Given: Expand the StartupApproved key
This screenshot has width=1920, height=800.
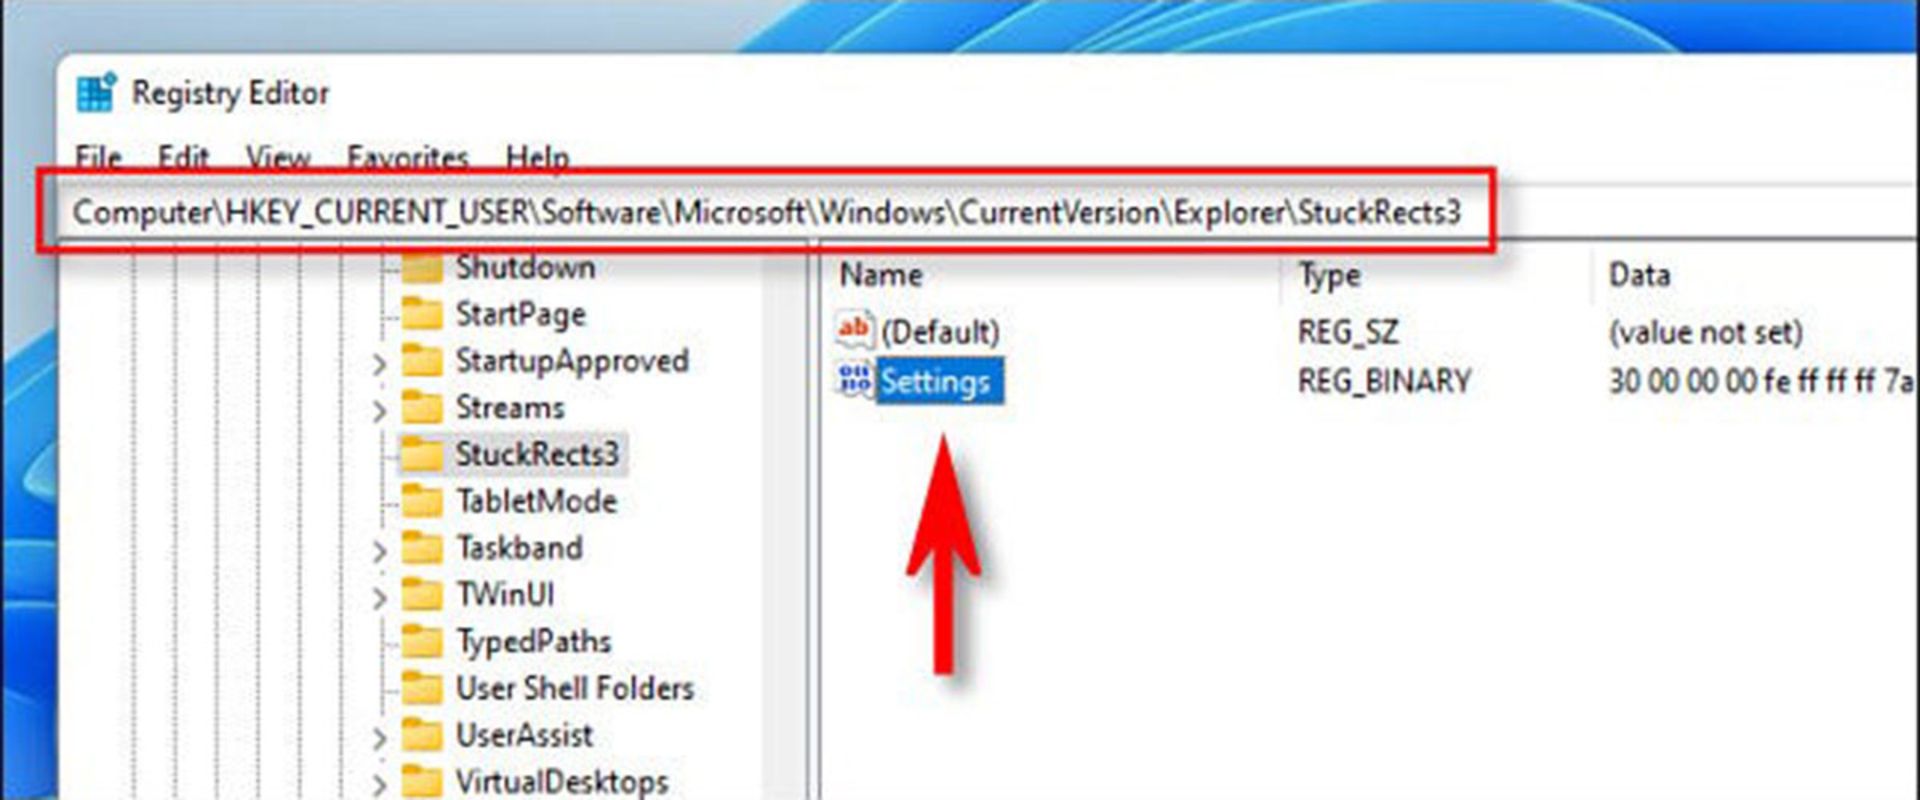Looking at the screenshot, I should (x=379, y=364).
